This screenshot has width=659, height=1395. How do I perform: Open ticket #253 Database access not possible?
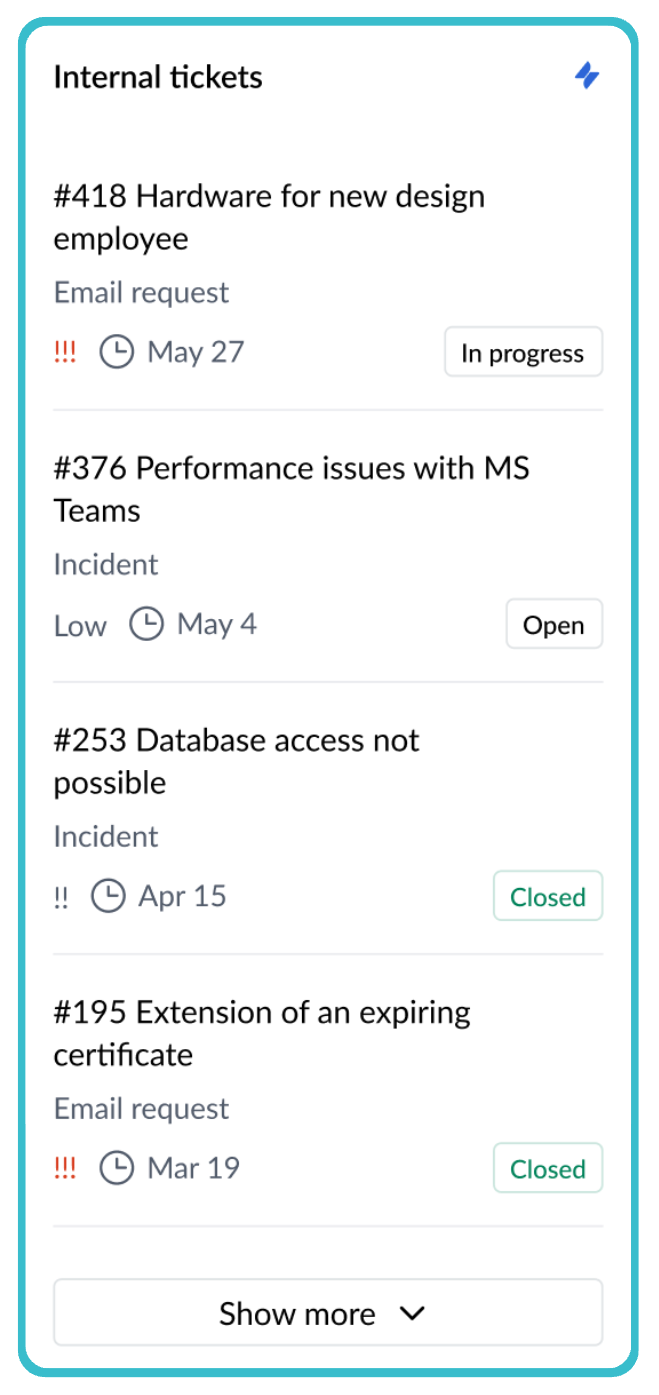pyautogui.click(x=234, y=761)
